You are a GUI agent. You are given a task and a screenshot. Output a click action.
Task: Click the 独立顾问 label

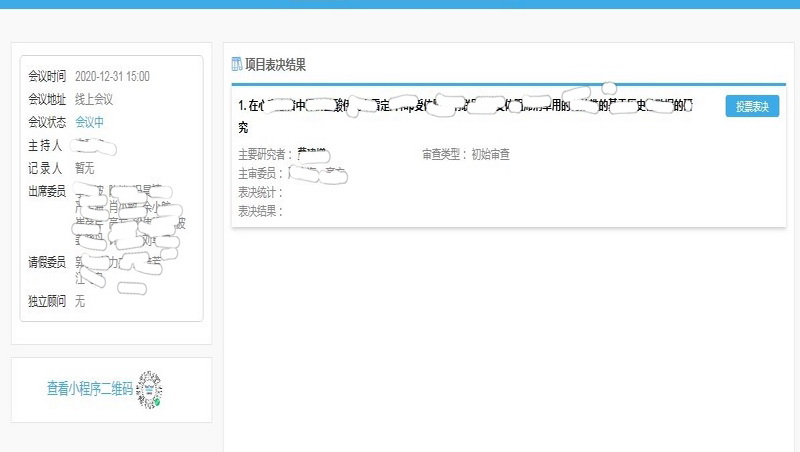click(47, 301)
